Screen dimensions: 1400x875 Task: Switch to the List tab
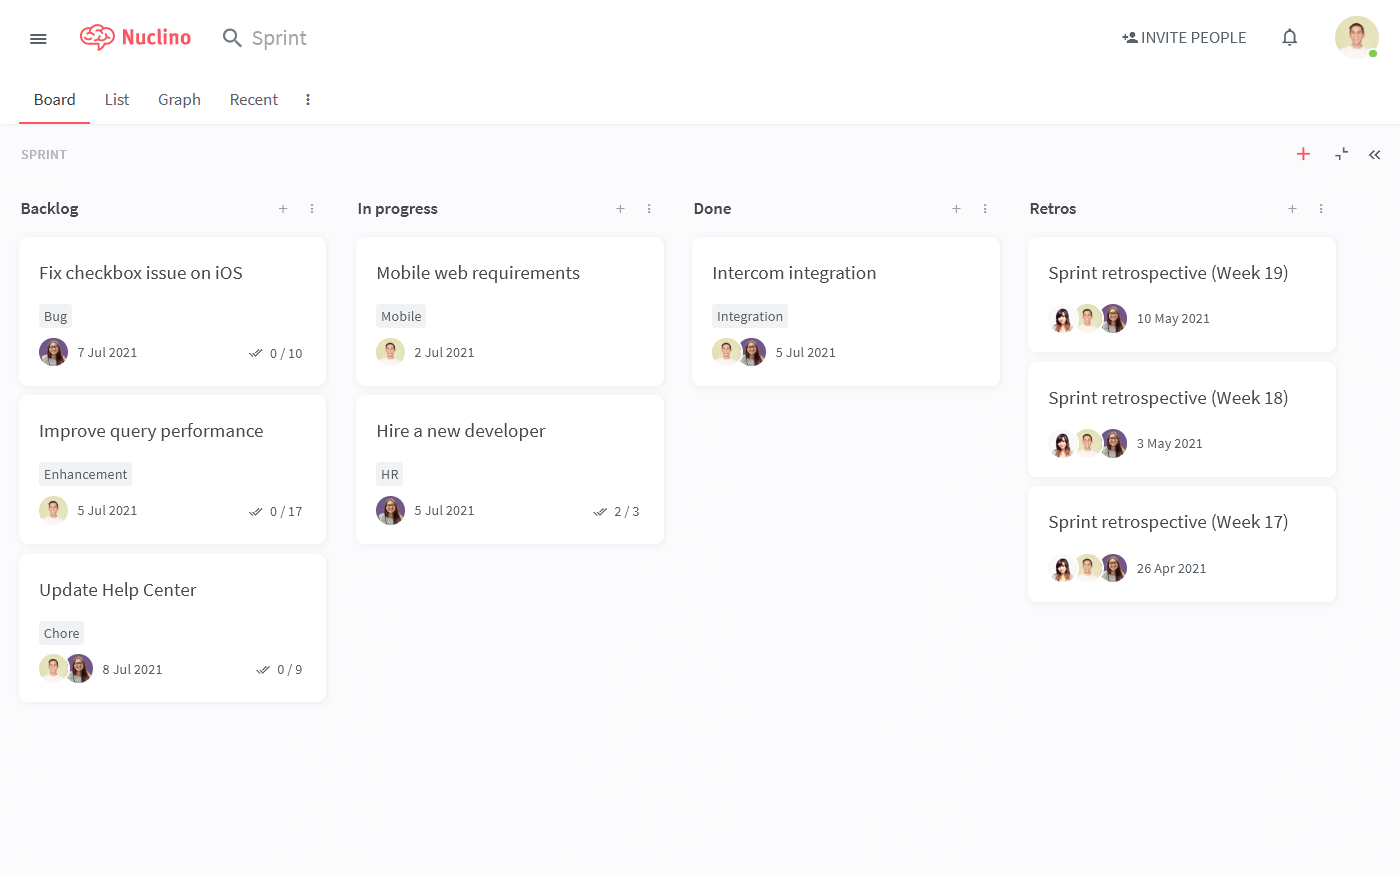pyautogui.click(x=117, y=100)
